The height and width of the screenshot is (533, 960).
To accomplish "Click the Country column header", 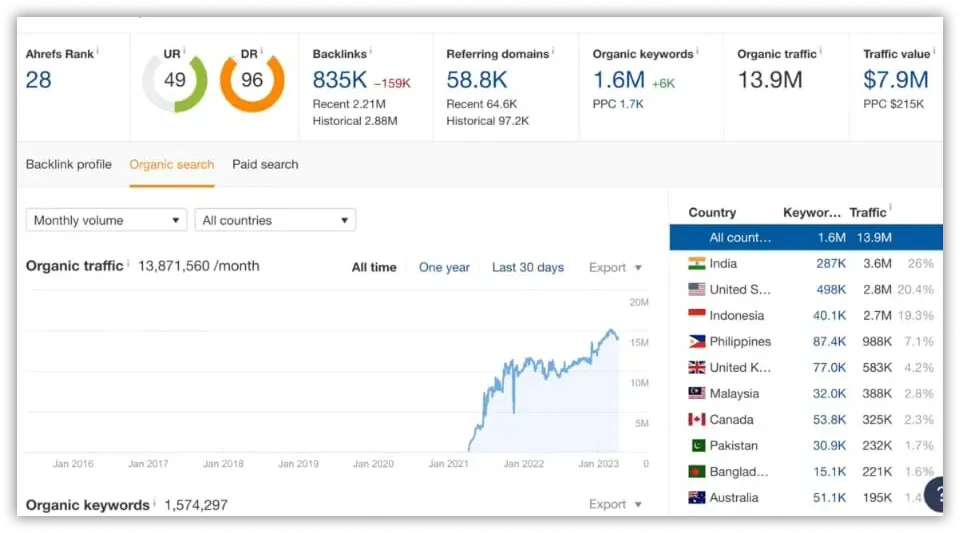I will click(712, 212).
